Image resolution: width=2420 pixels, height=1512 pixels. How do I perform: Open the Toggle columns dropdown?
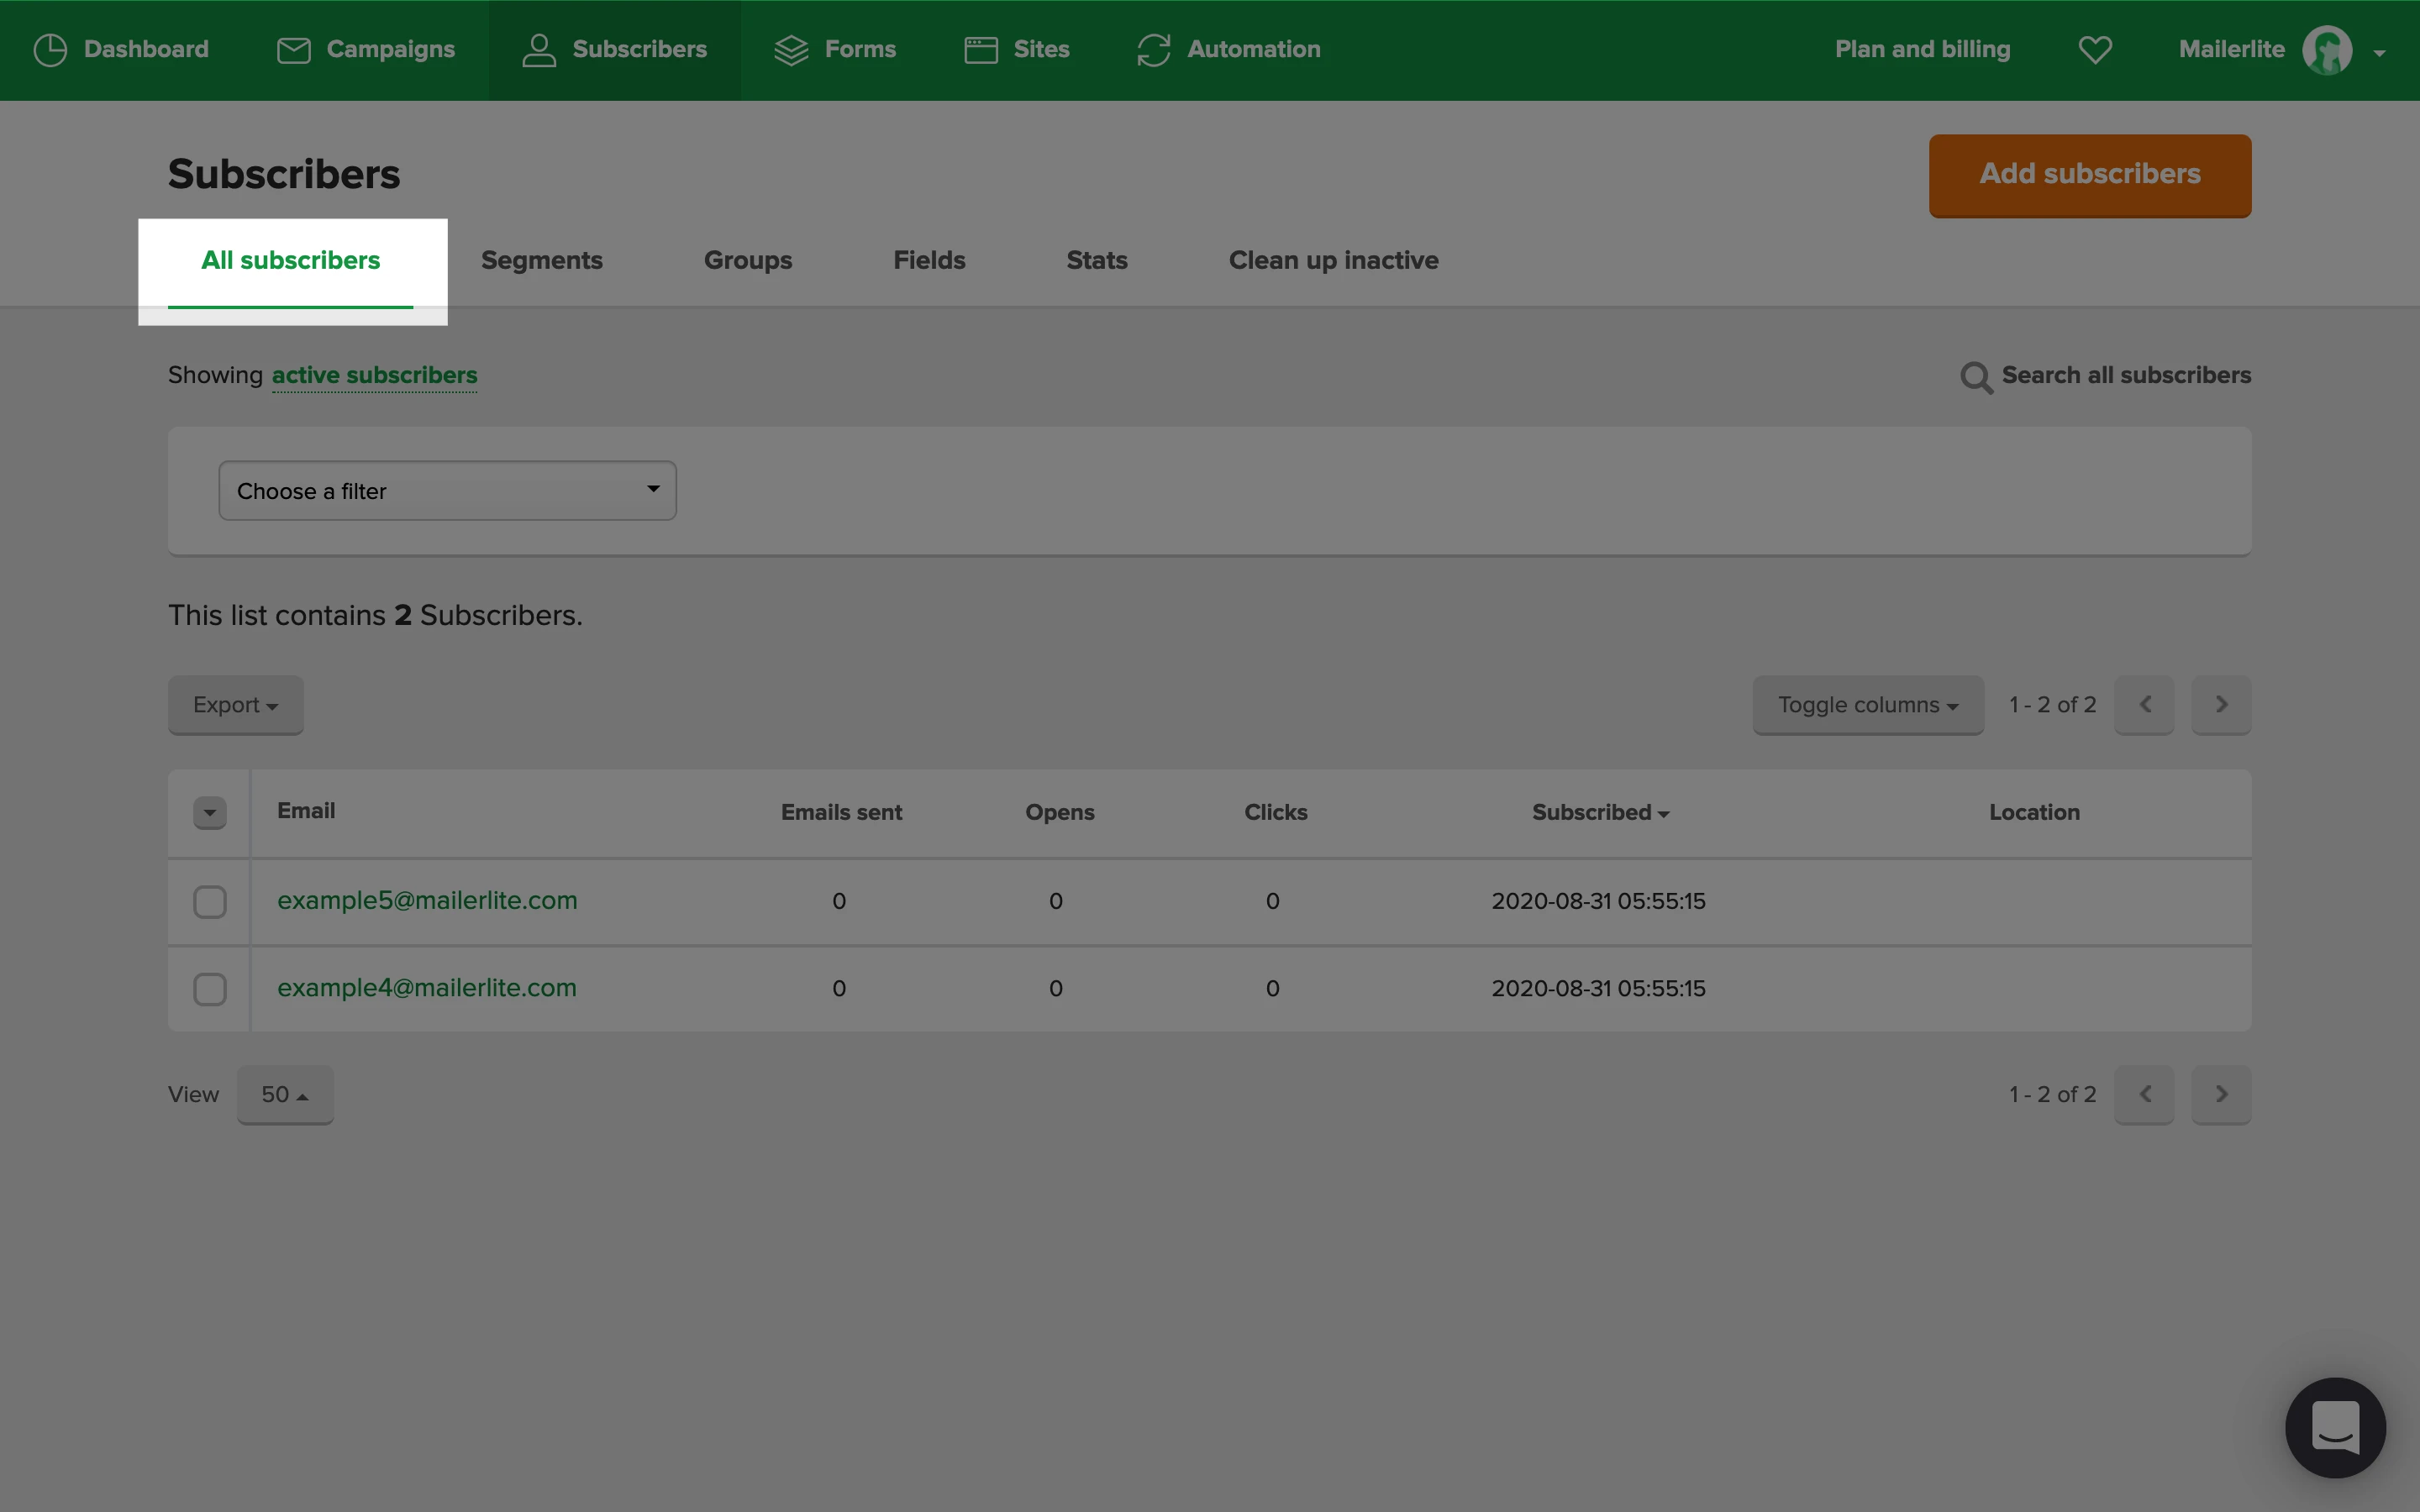(1867, 705)
